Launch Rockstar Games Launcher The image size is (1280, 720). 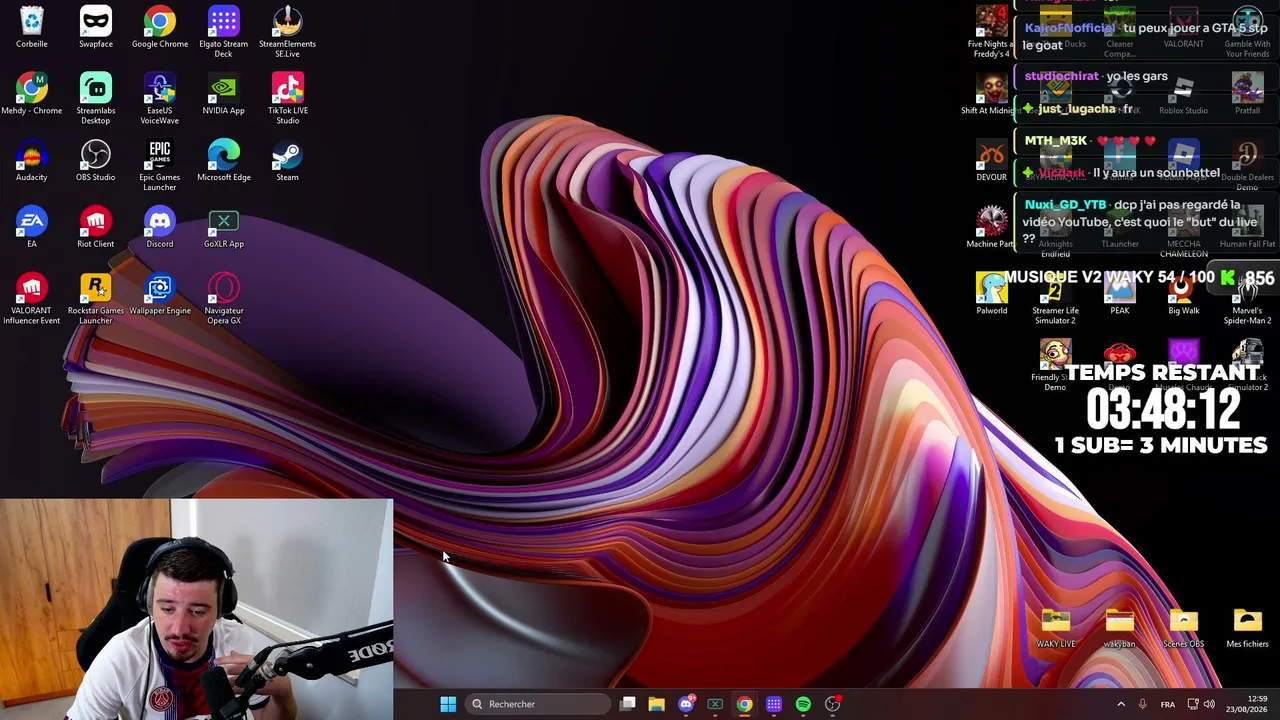96,299
